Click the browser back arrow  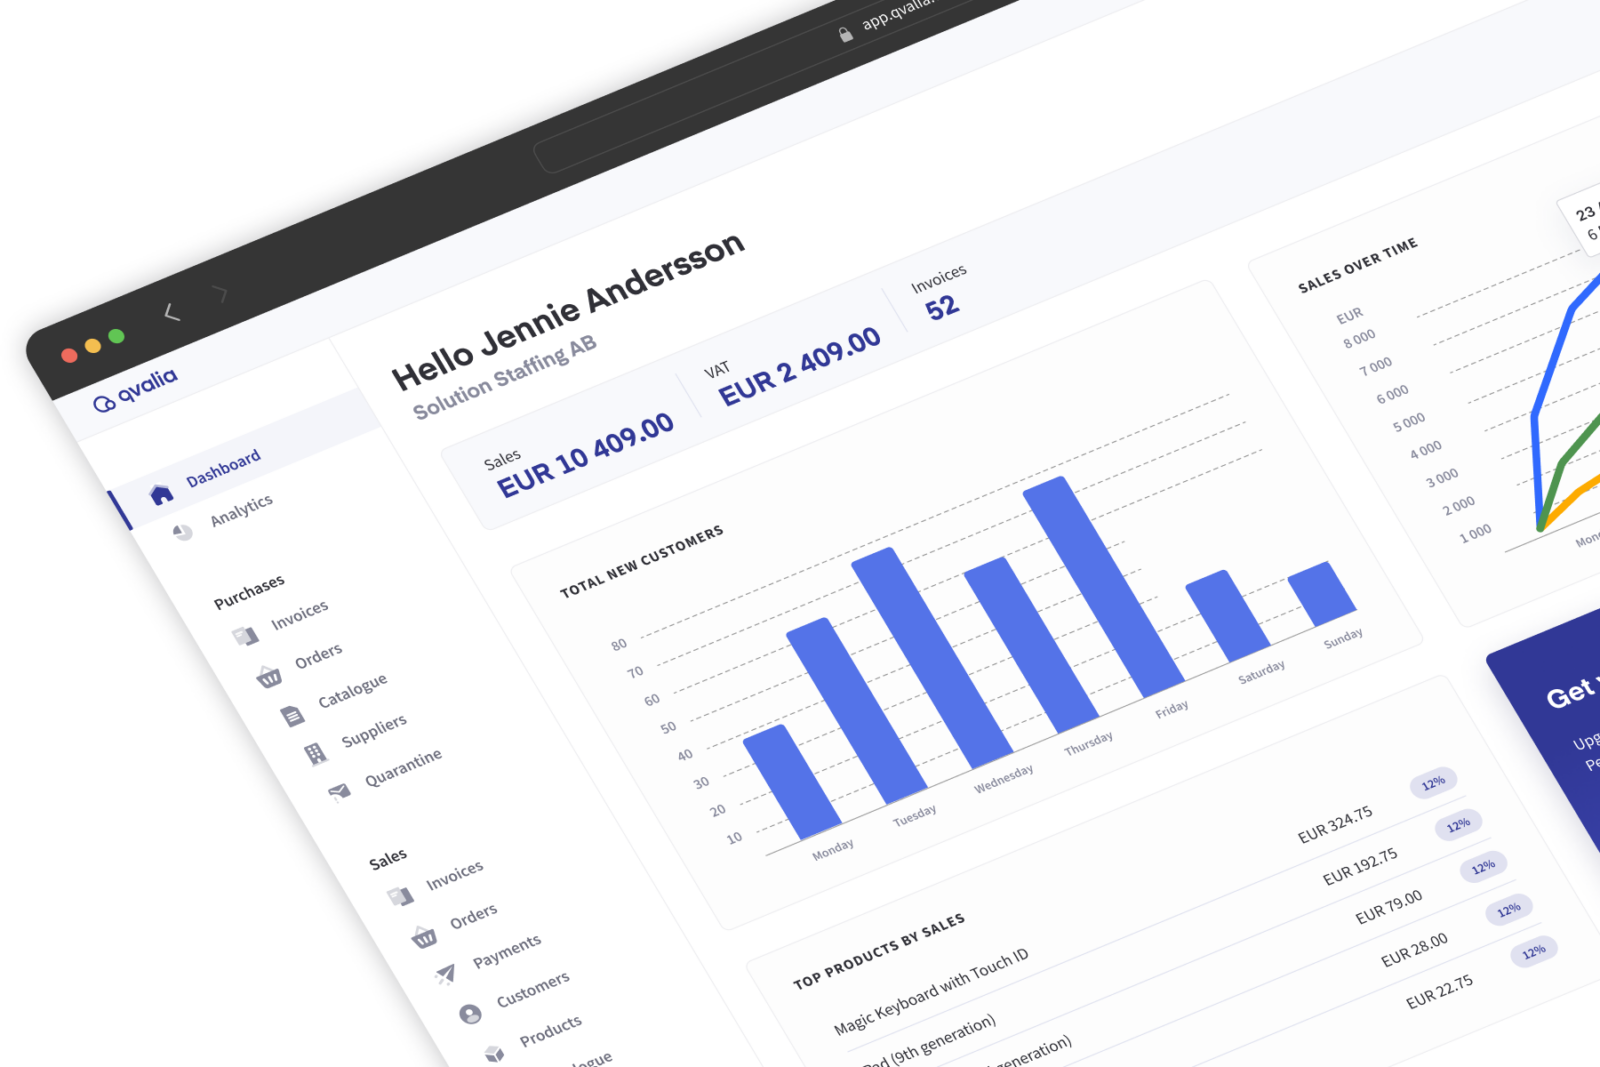172,311
